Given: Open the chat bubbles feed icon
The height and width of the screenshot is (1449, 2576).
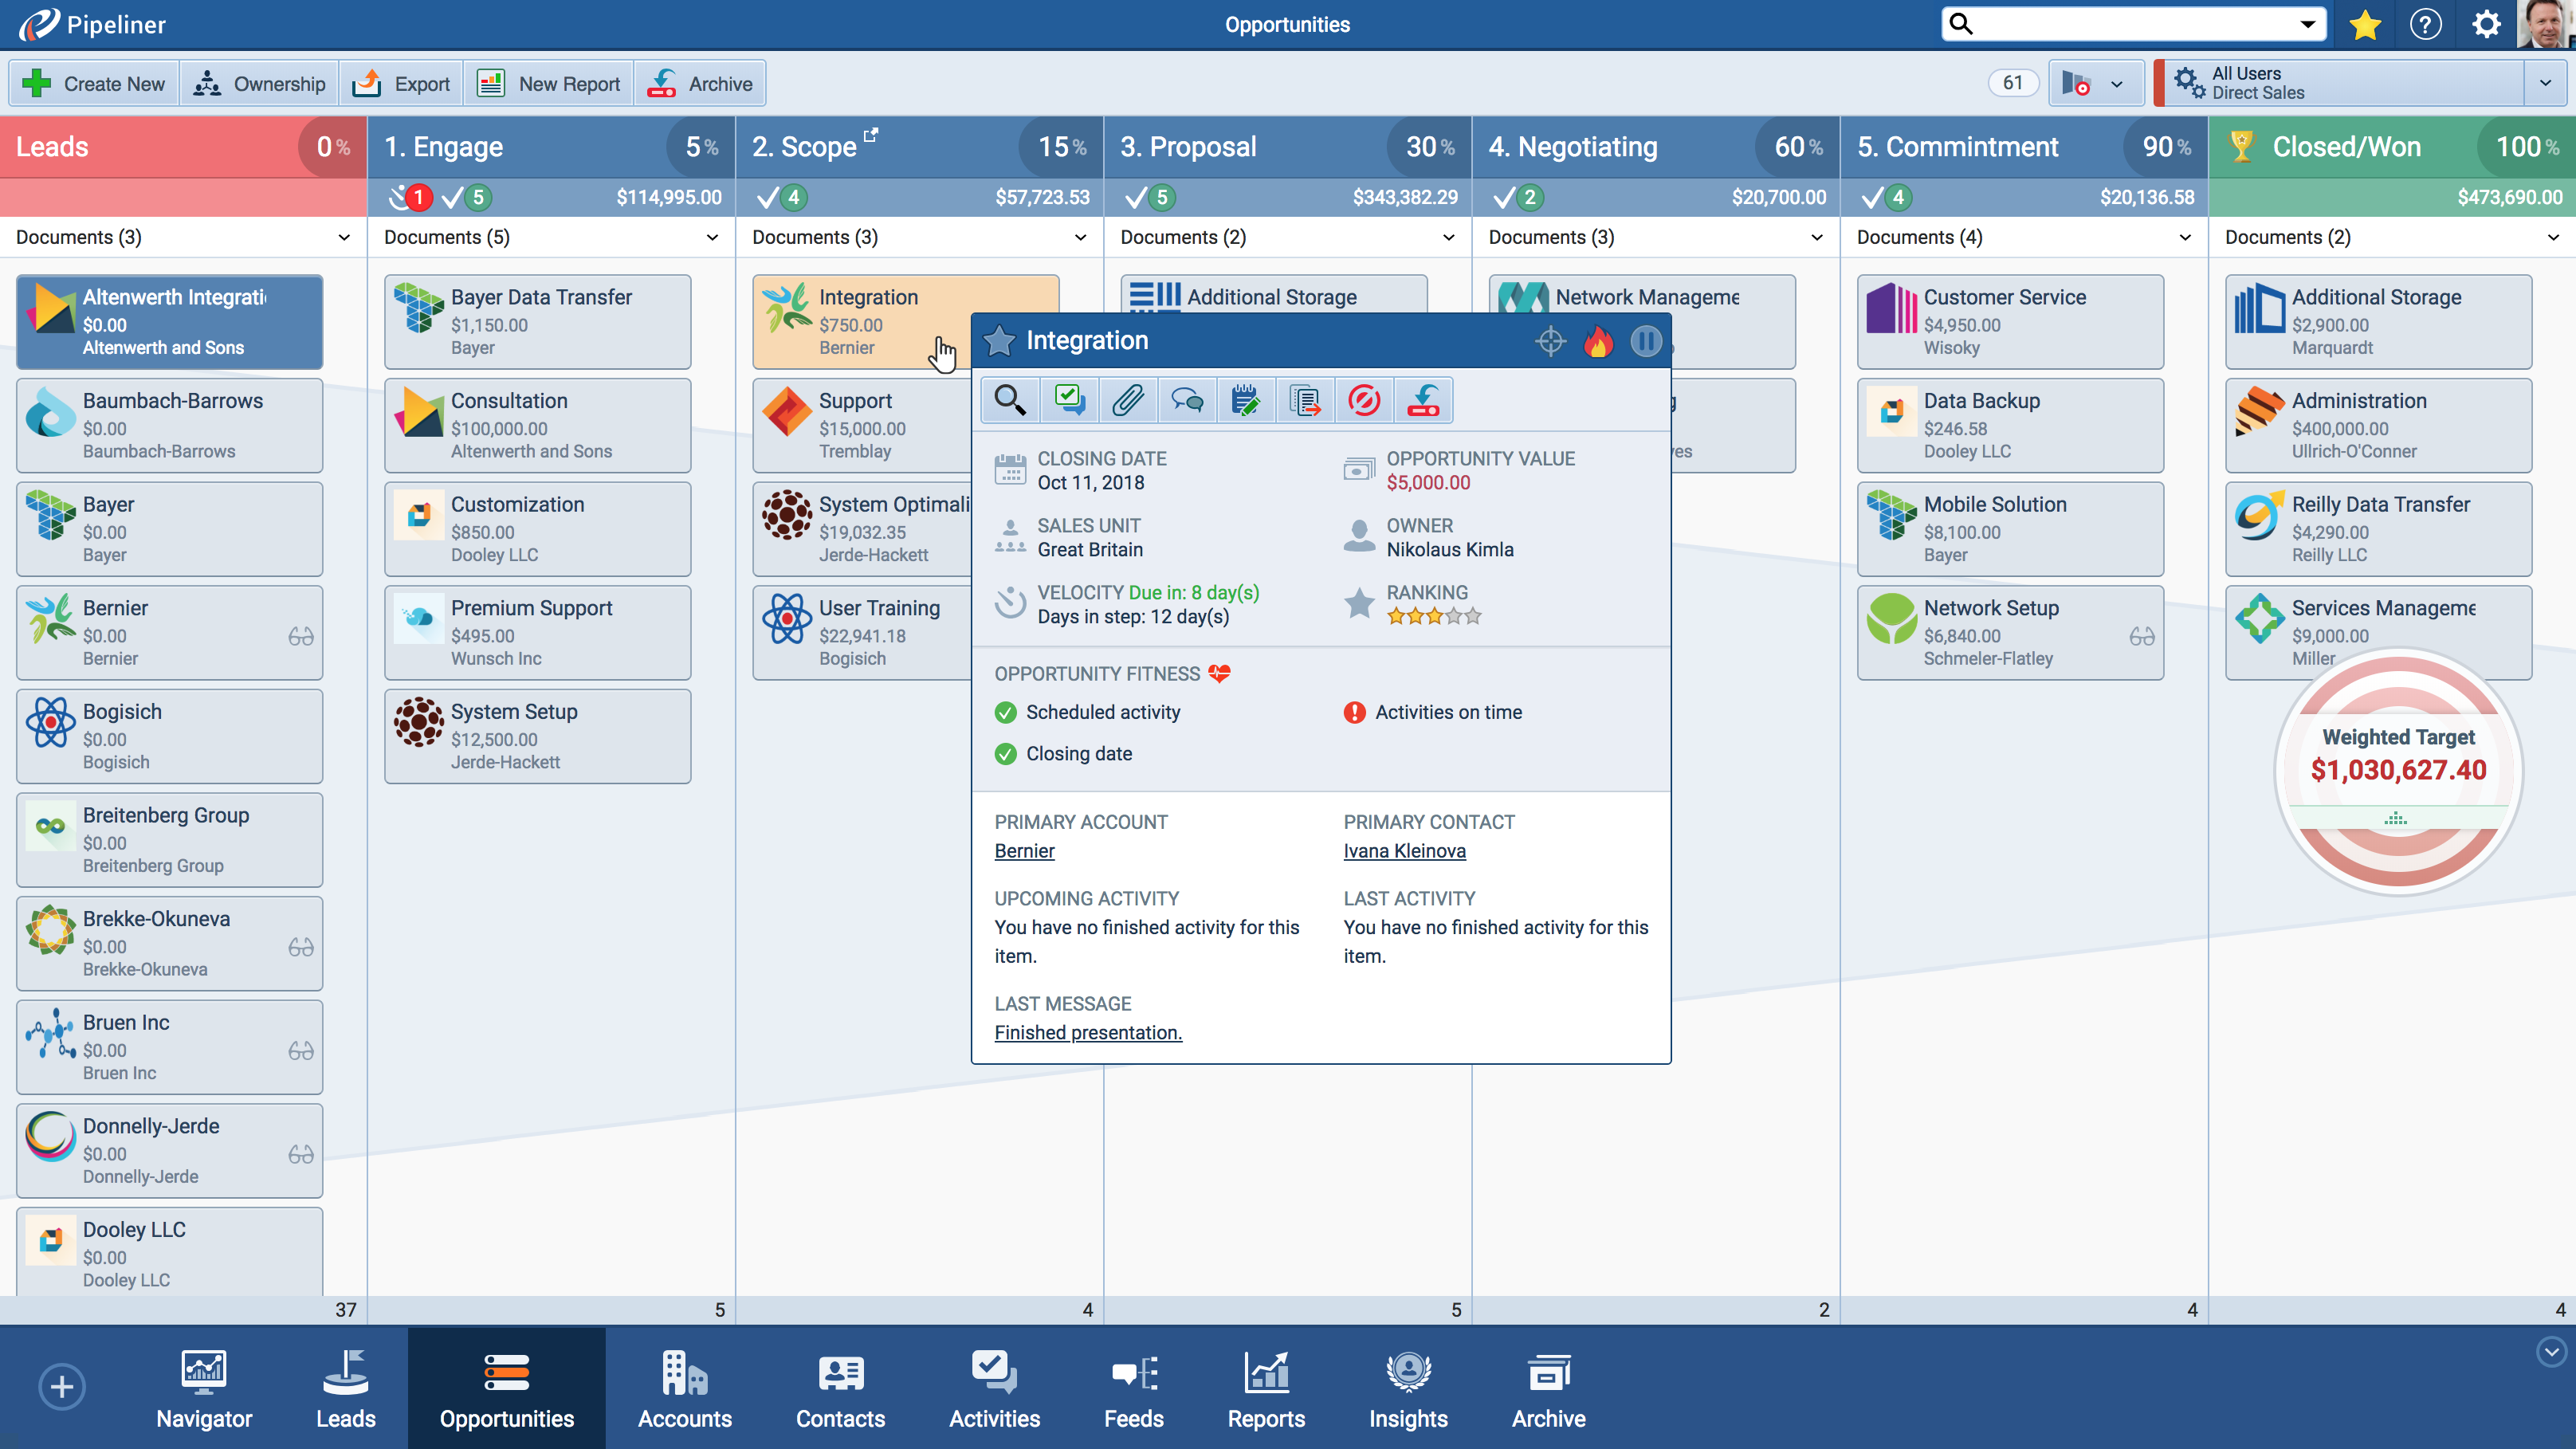Looking at the screenshot, I should point(1187,401).
